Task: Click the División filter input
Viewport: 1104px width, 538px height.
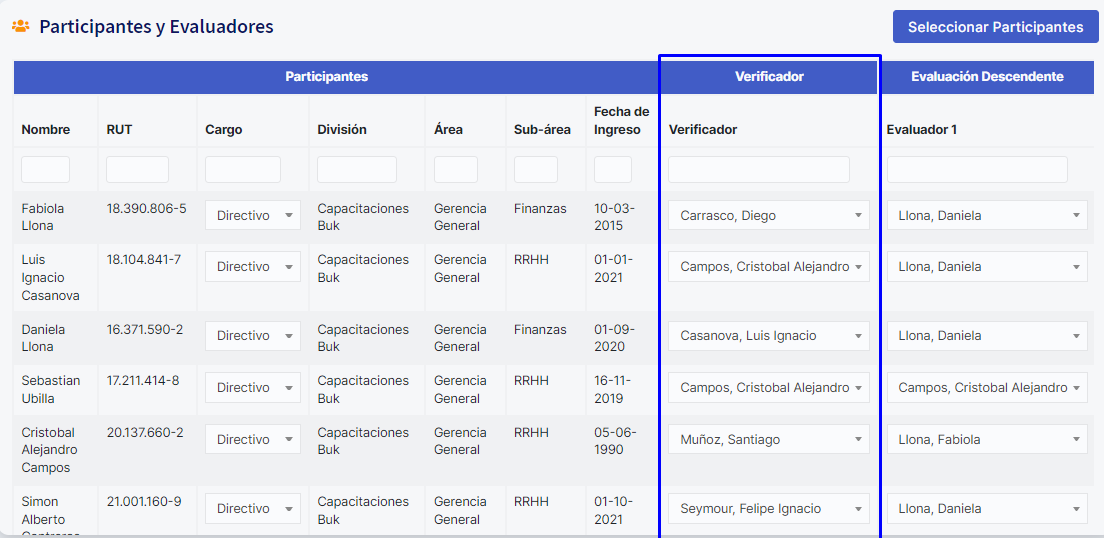Action: pos(356,170)
